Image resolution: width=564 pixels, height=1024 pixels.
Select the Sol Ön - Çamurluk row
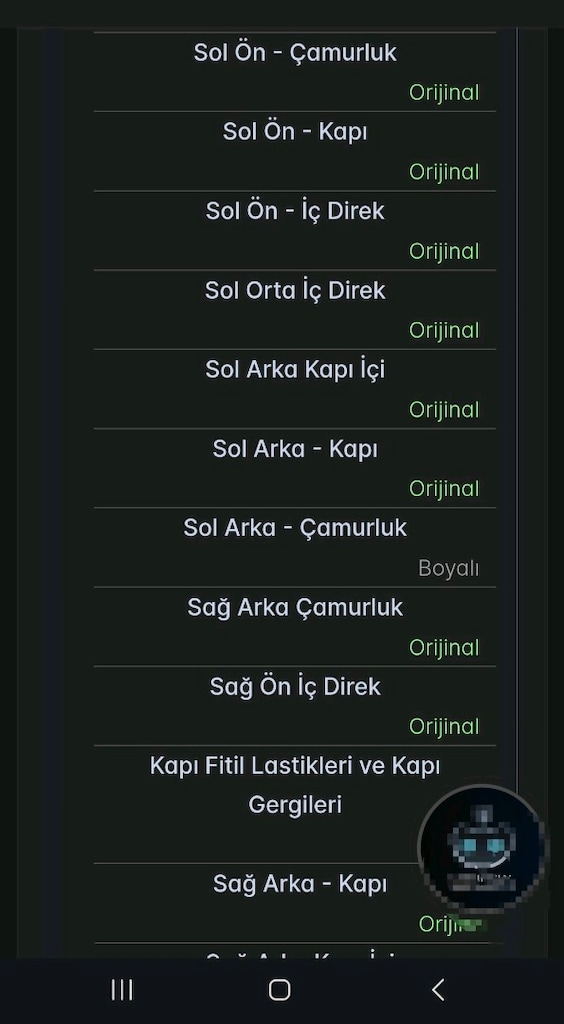click(x=294, y=72)
